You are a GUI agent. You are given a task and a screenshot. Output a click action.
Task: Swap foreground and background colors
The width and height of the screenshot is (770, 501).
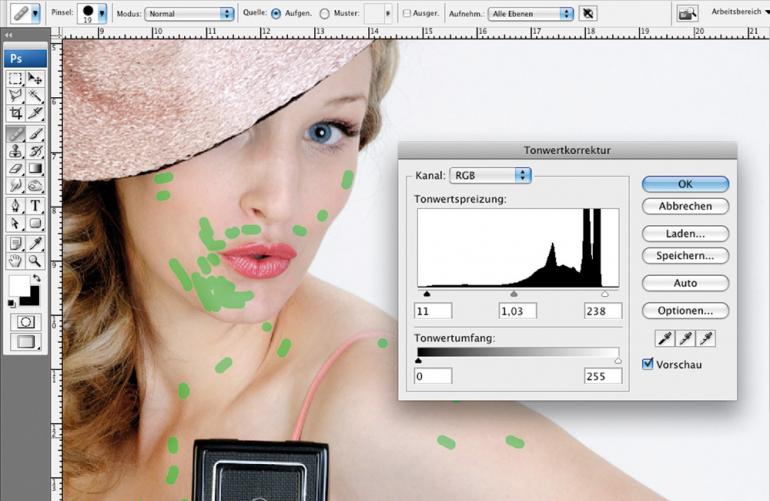pyautogui.click(x=36, y=278)
